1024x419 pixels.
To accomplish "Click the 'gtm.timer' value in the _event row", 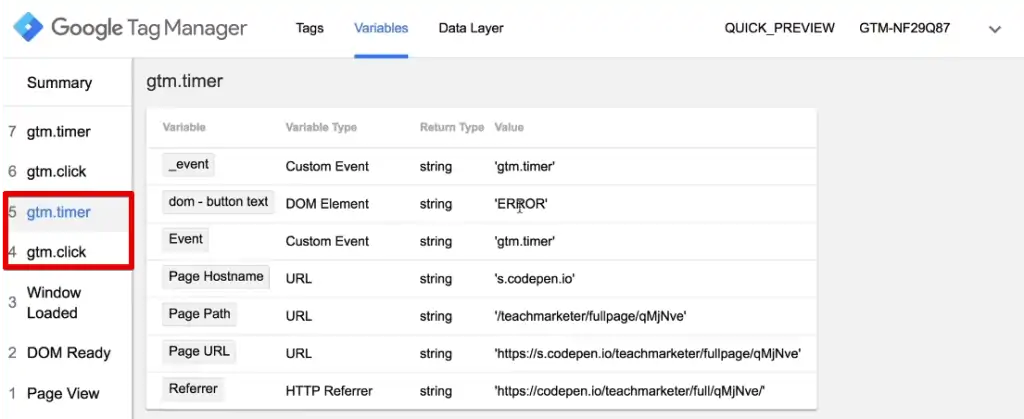I will 525,166.
